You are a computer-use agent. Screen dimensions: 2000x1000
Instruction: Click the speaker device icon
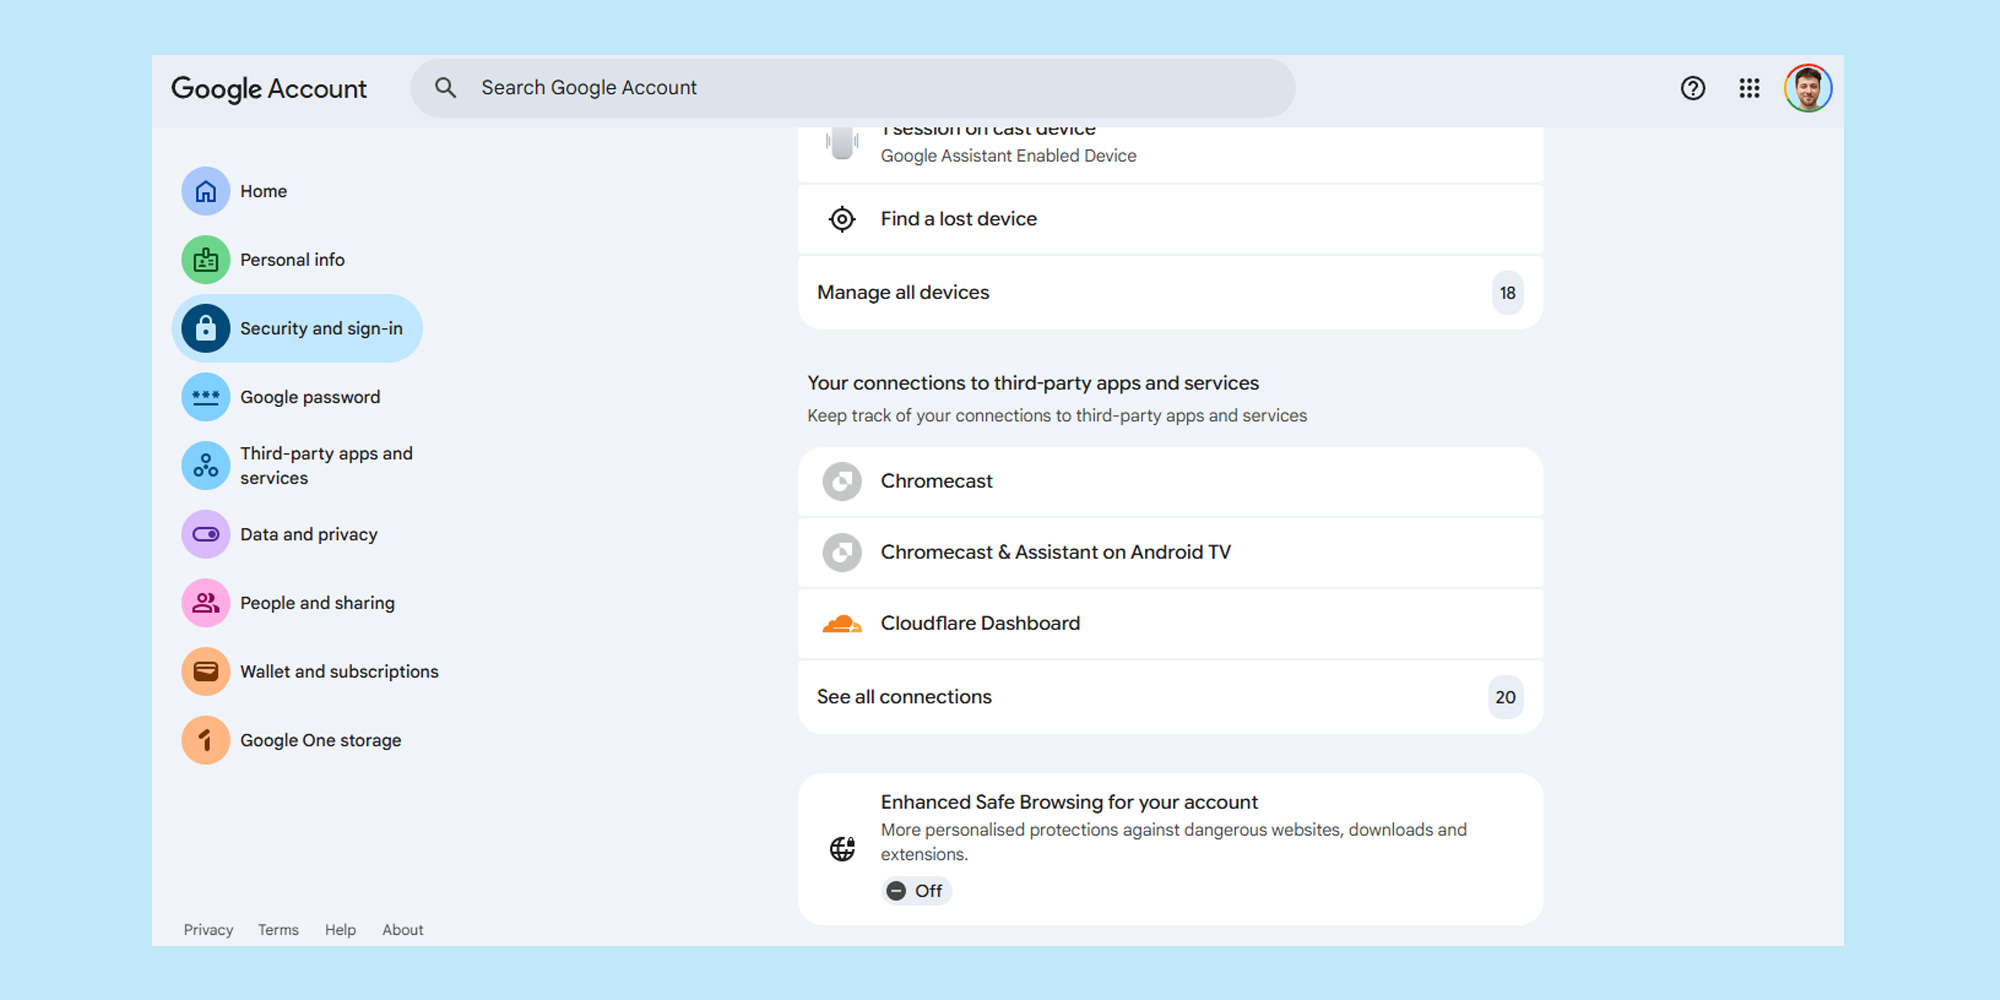[x=842, y=143]
